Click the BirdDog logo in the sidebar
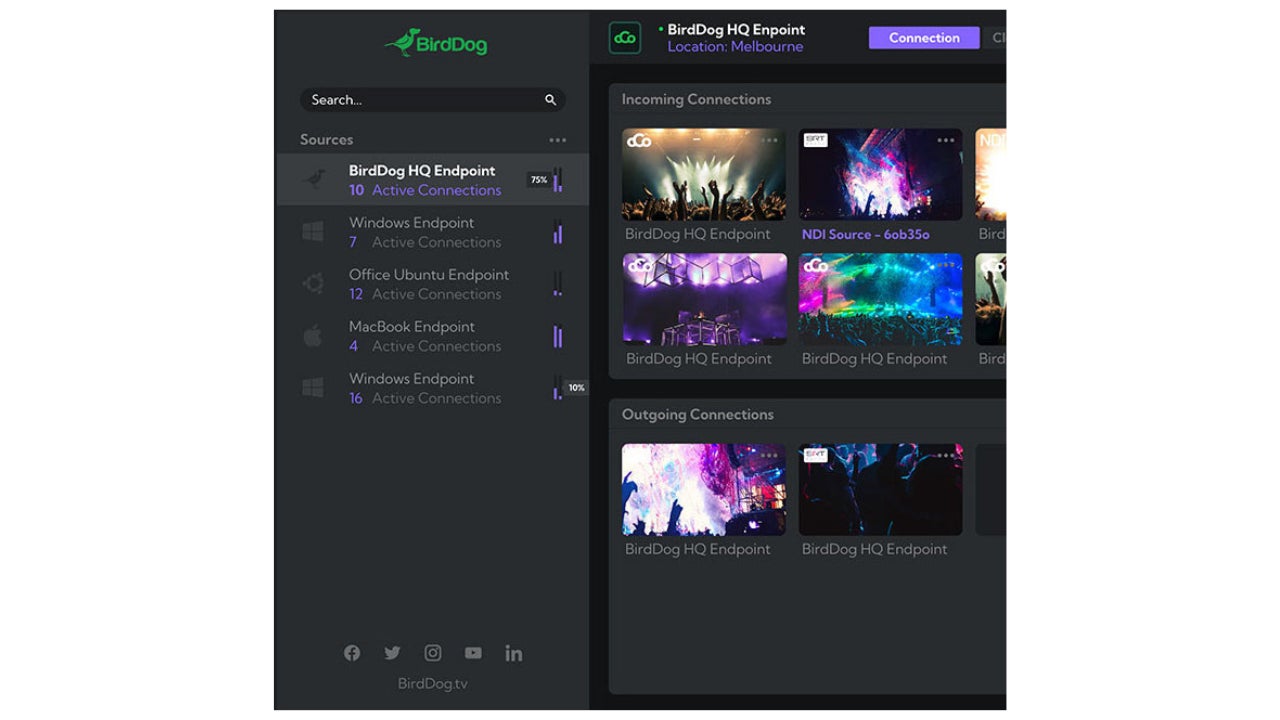 [436, 42]
